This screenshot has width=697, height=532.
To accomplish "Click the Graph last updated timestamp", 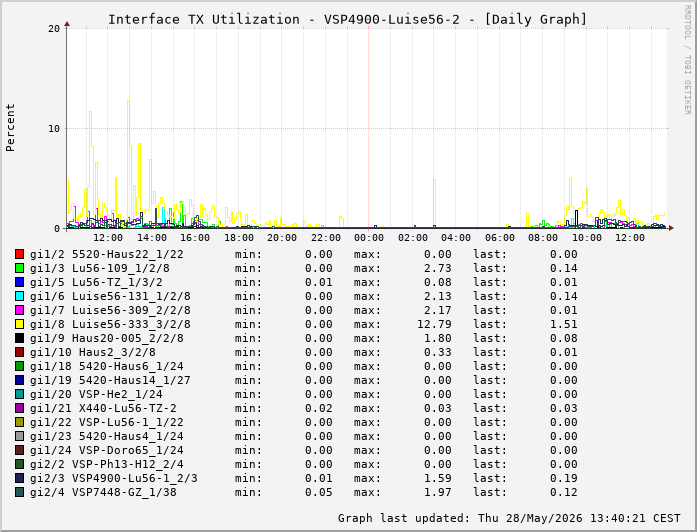I will [x=509, y=518].
